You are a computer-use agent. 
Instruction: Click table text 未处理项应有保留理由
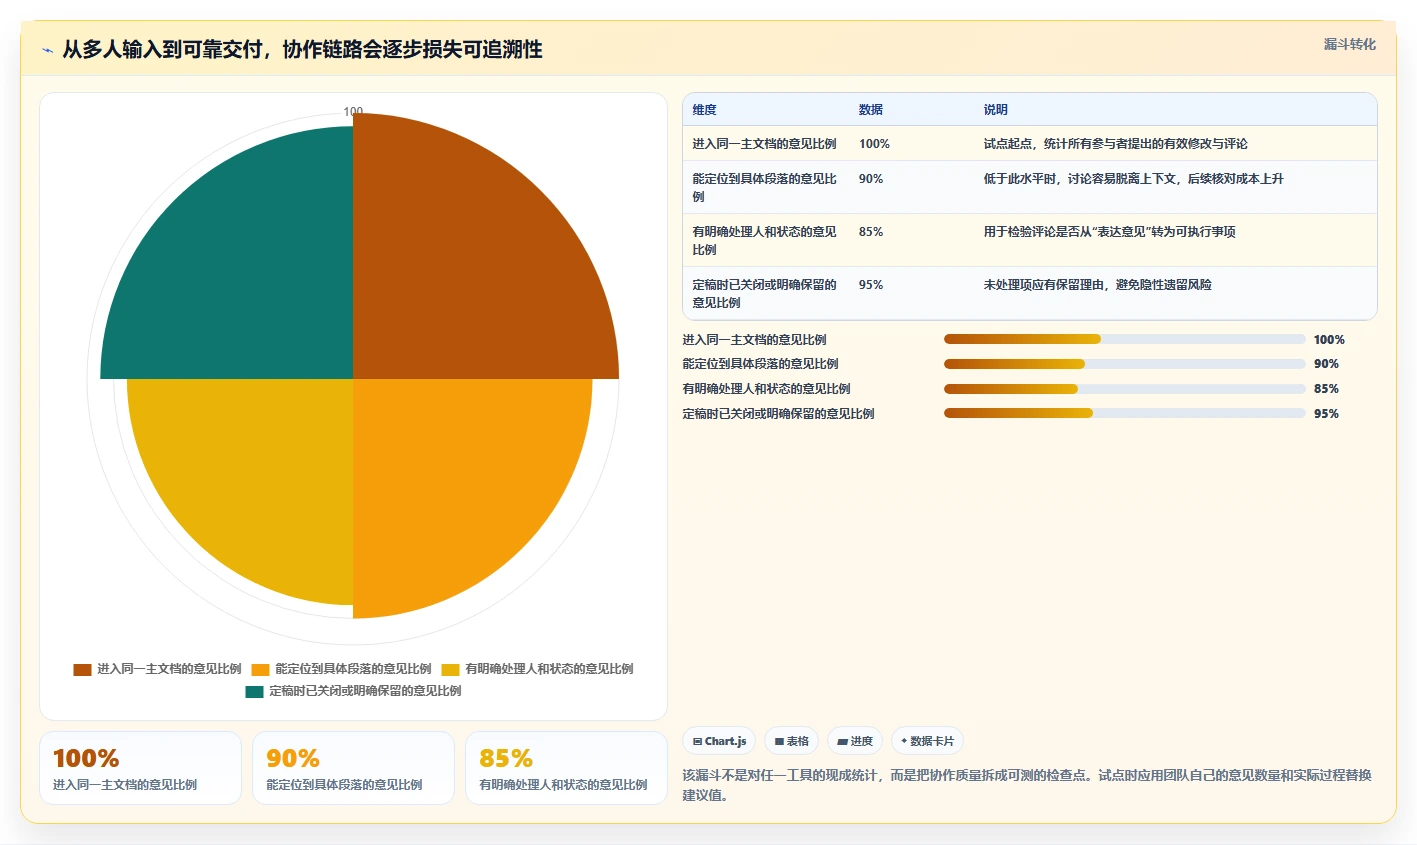1044,285
